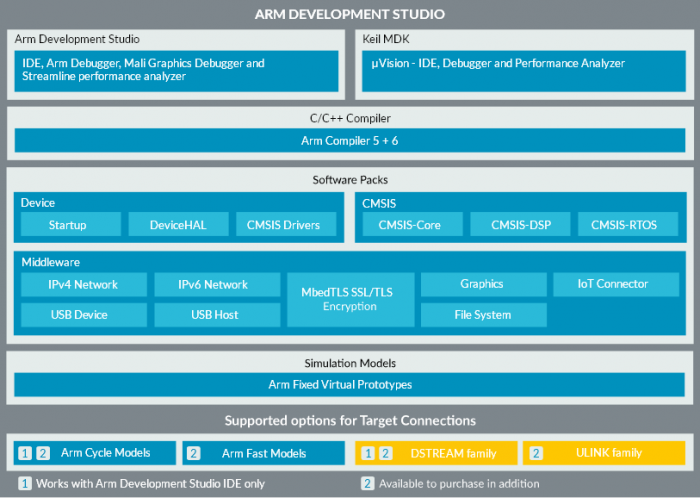
Task: Open the File System component
Action: click(482, 315)
